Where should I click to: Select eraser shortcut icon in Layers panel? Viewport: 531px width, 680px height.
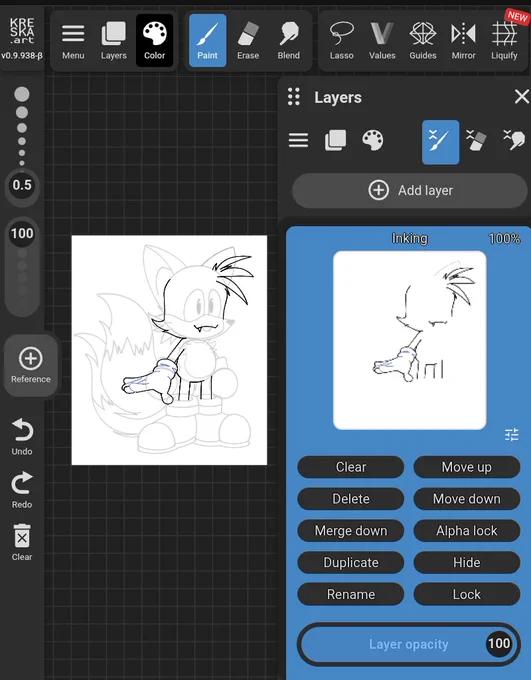click(477, 141)
